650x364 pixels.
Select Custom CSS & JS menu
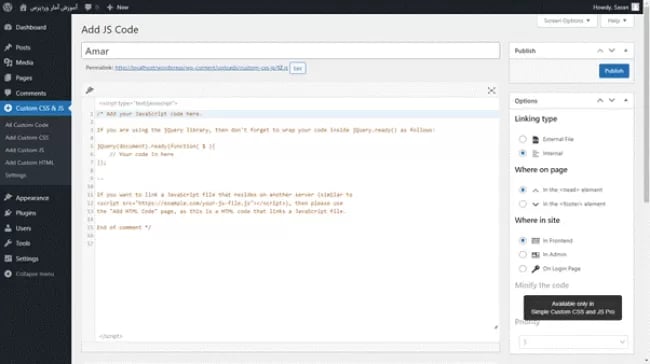pyautogui.click(x=36, y=108)
